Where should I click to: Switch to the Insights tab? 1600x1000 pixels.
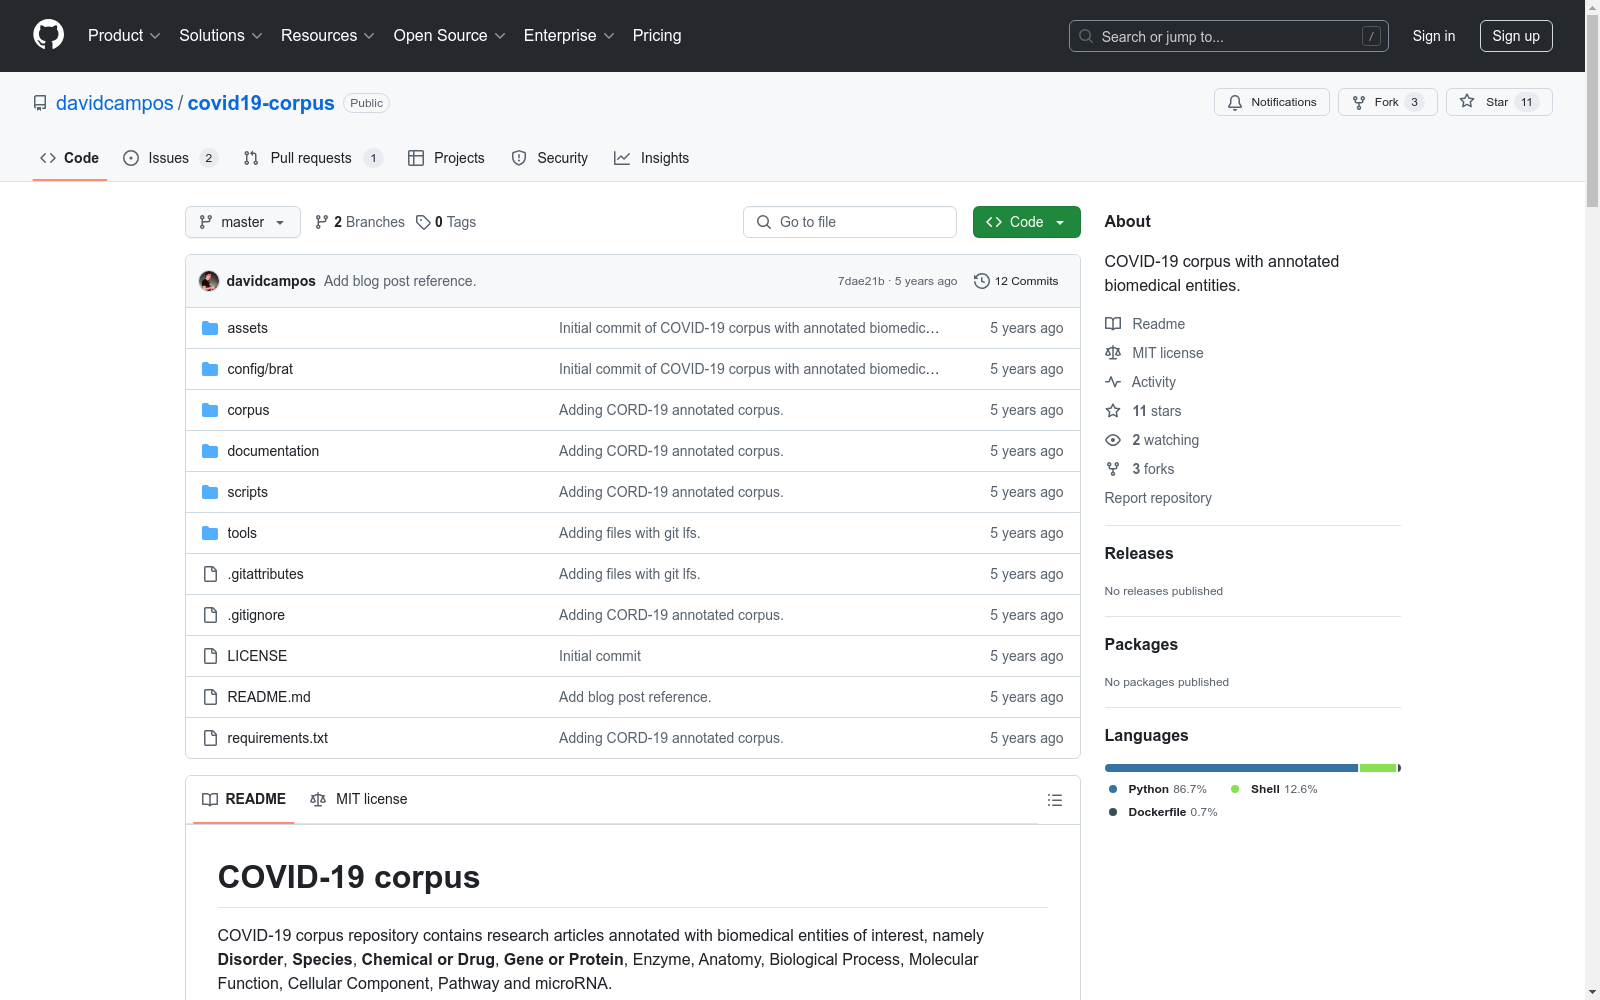pos(651,158)
